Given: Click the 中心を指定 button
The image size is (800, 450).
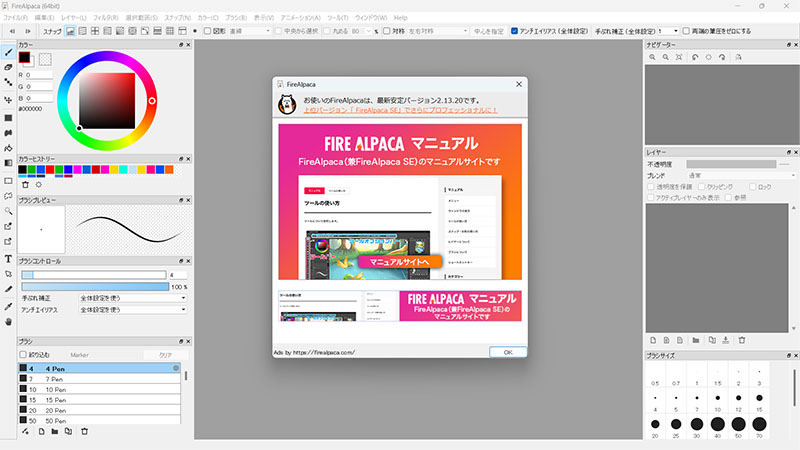Looking at the screenshot, I should (x=488, y=31).
